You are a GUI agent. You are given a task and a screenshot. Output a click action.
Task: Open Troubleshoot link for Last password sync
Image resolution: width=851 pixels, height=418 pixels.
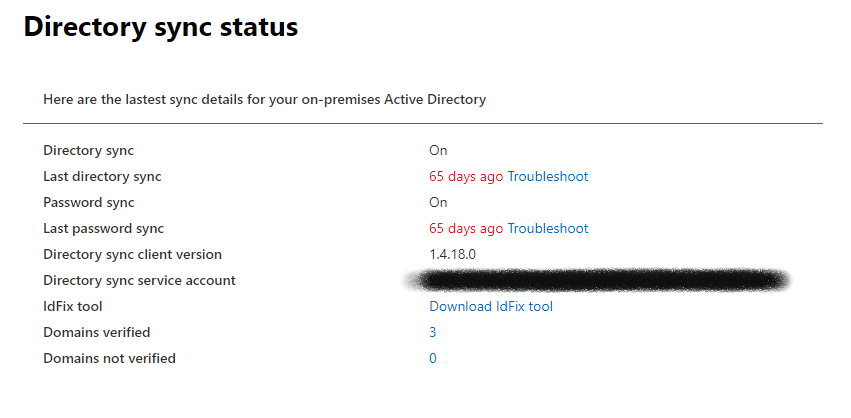(548, 229)
